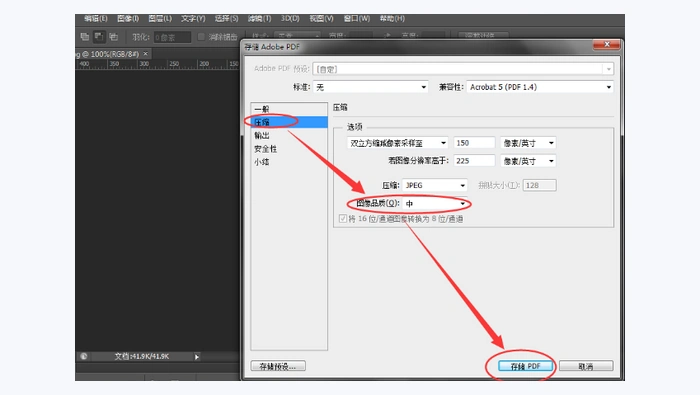Image resolution: width=700 pixels, height=395 pixels.
Task: Open the 像素/英寸 unit dropdown beside 150
Action: click(x=528, y=143)
